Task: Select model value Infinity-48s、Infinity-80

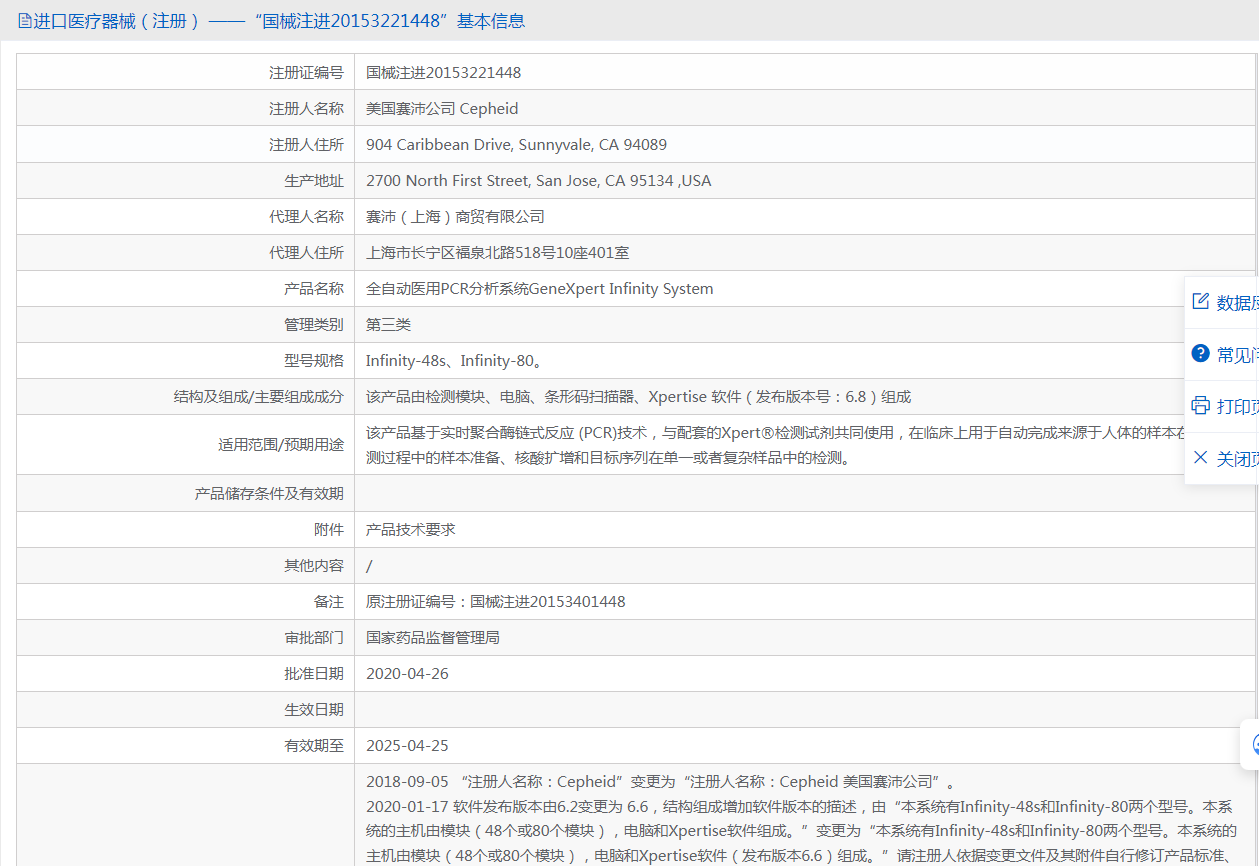Action: [455, 361]
